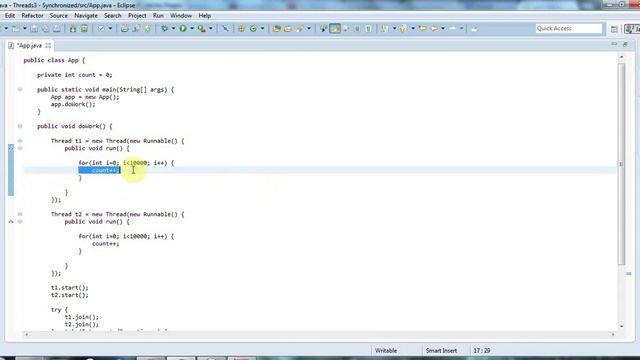Open the Debug dropdown arrow
The height and width of the screenshot is (360, 640).
coord(173,29)
